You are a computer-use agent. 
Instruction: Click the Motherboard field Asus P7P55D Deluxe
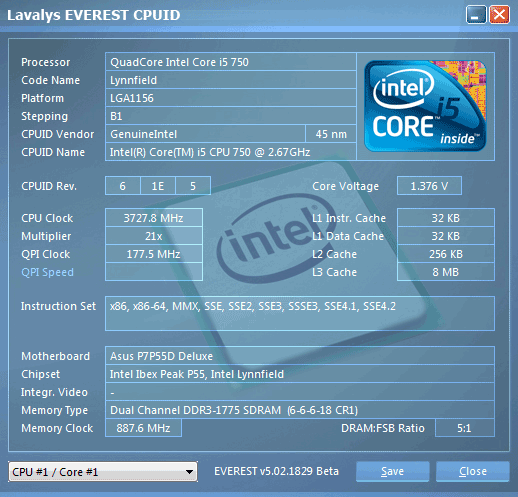[300, 356]
